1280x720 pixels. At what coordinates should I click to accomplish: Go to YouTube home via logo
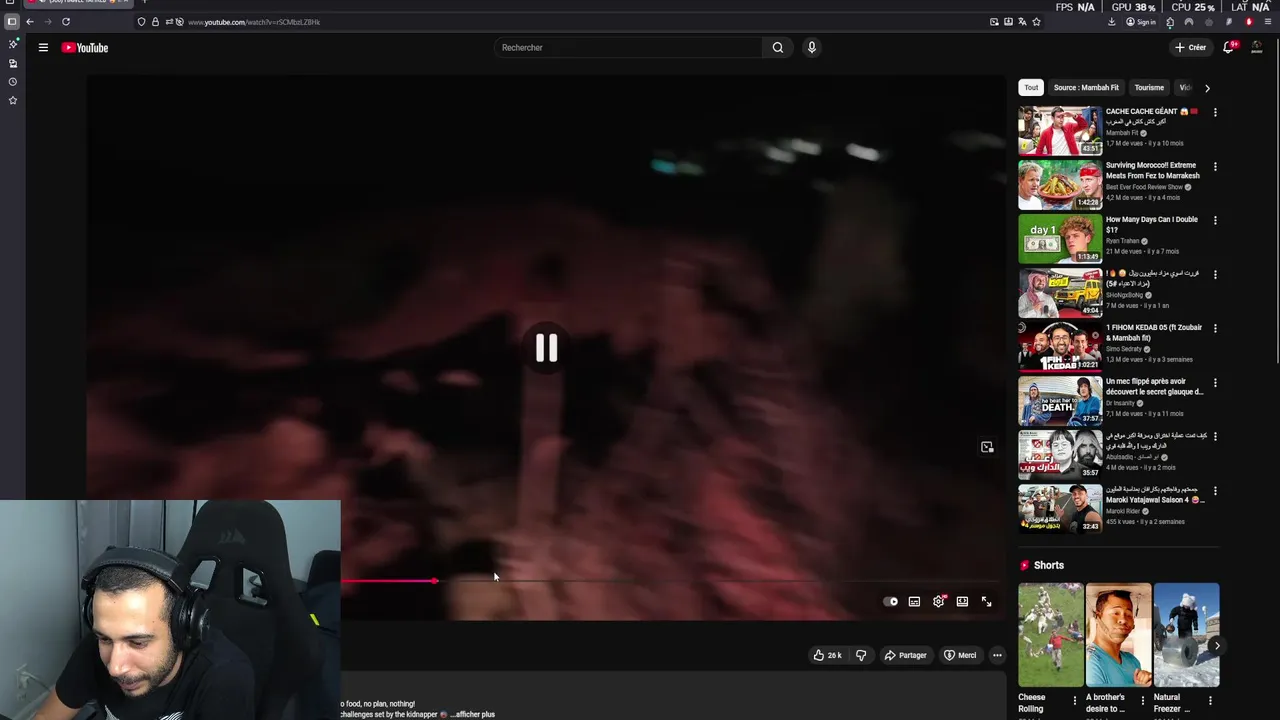(x=85, y=47)
